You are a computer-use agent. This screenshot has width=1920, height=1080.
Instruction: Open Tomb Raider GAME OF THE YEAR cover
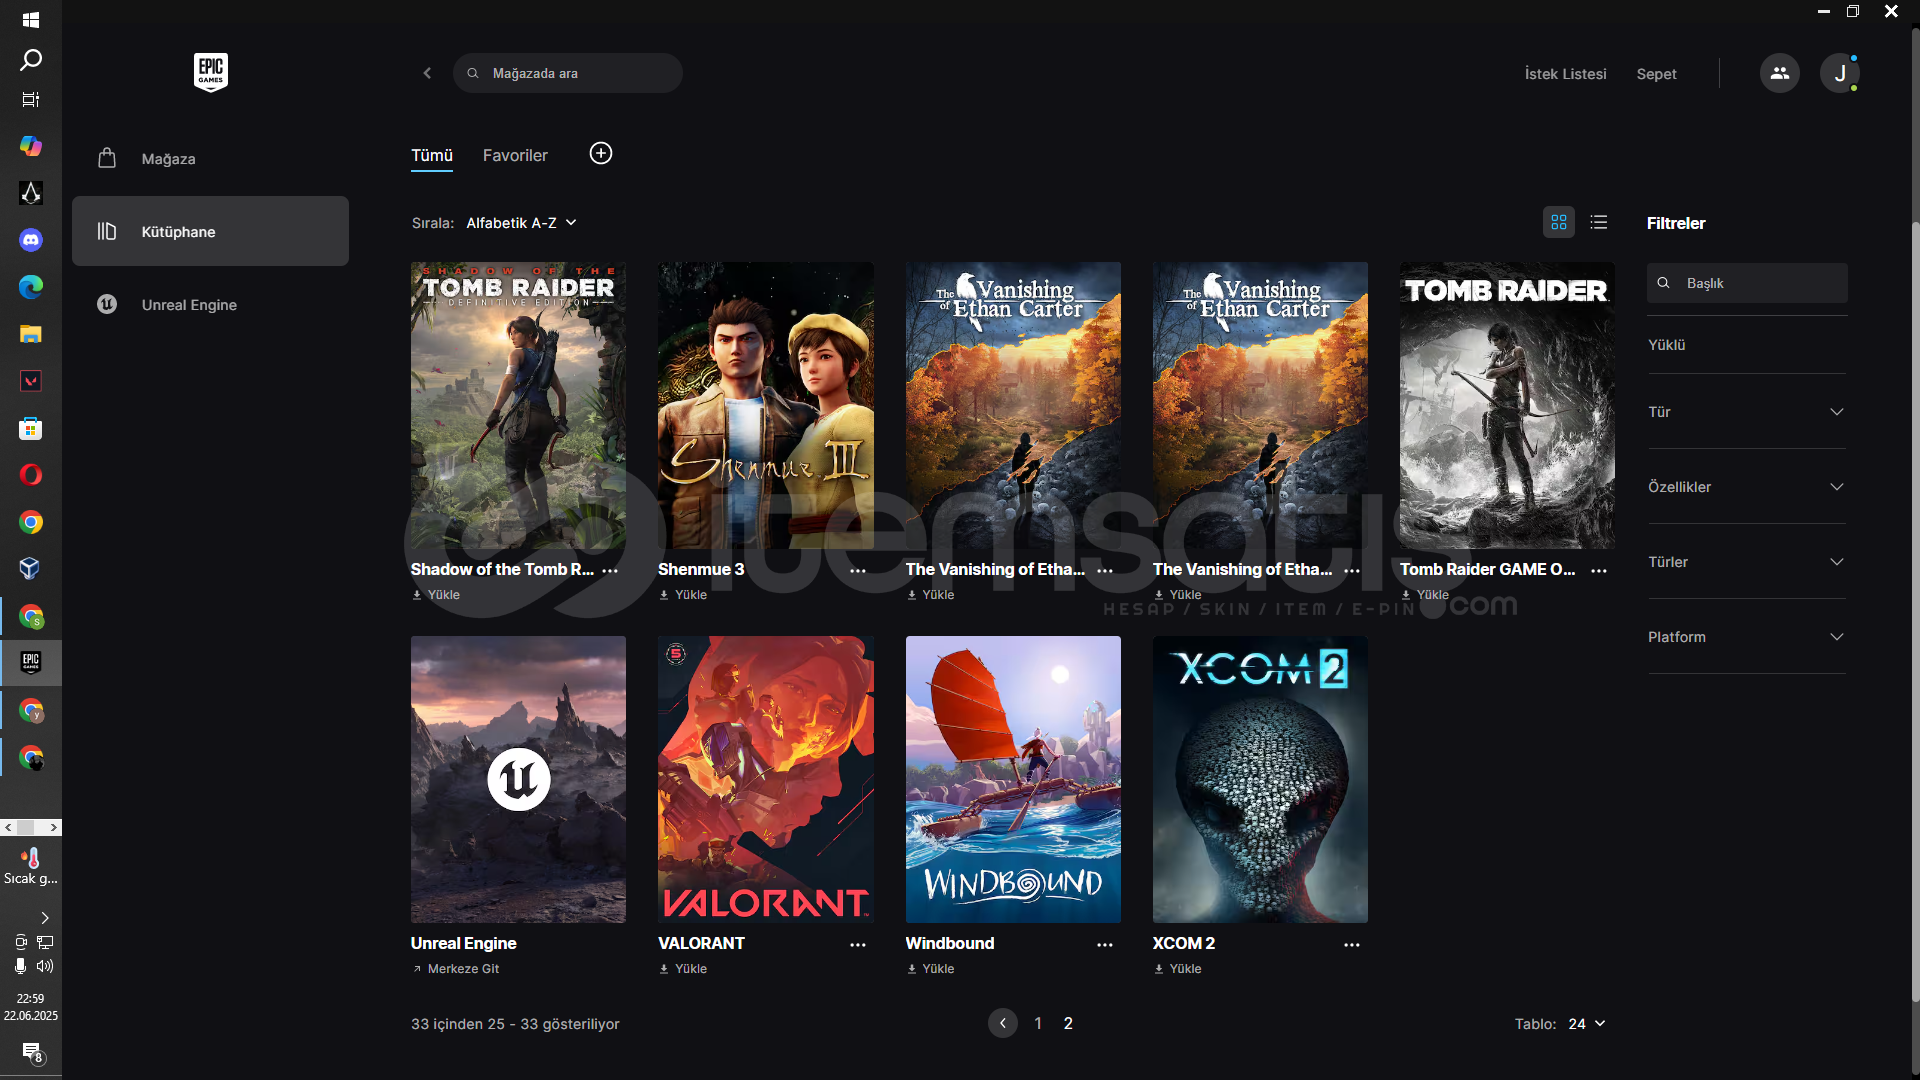[1507, 405]
